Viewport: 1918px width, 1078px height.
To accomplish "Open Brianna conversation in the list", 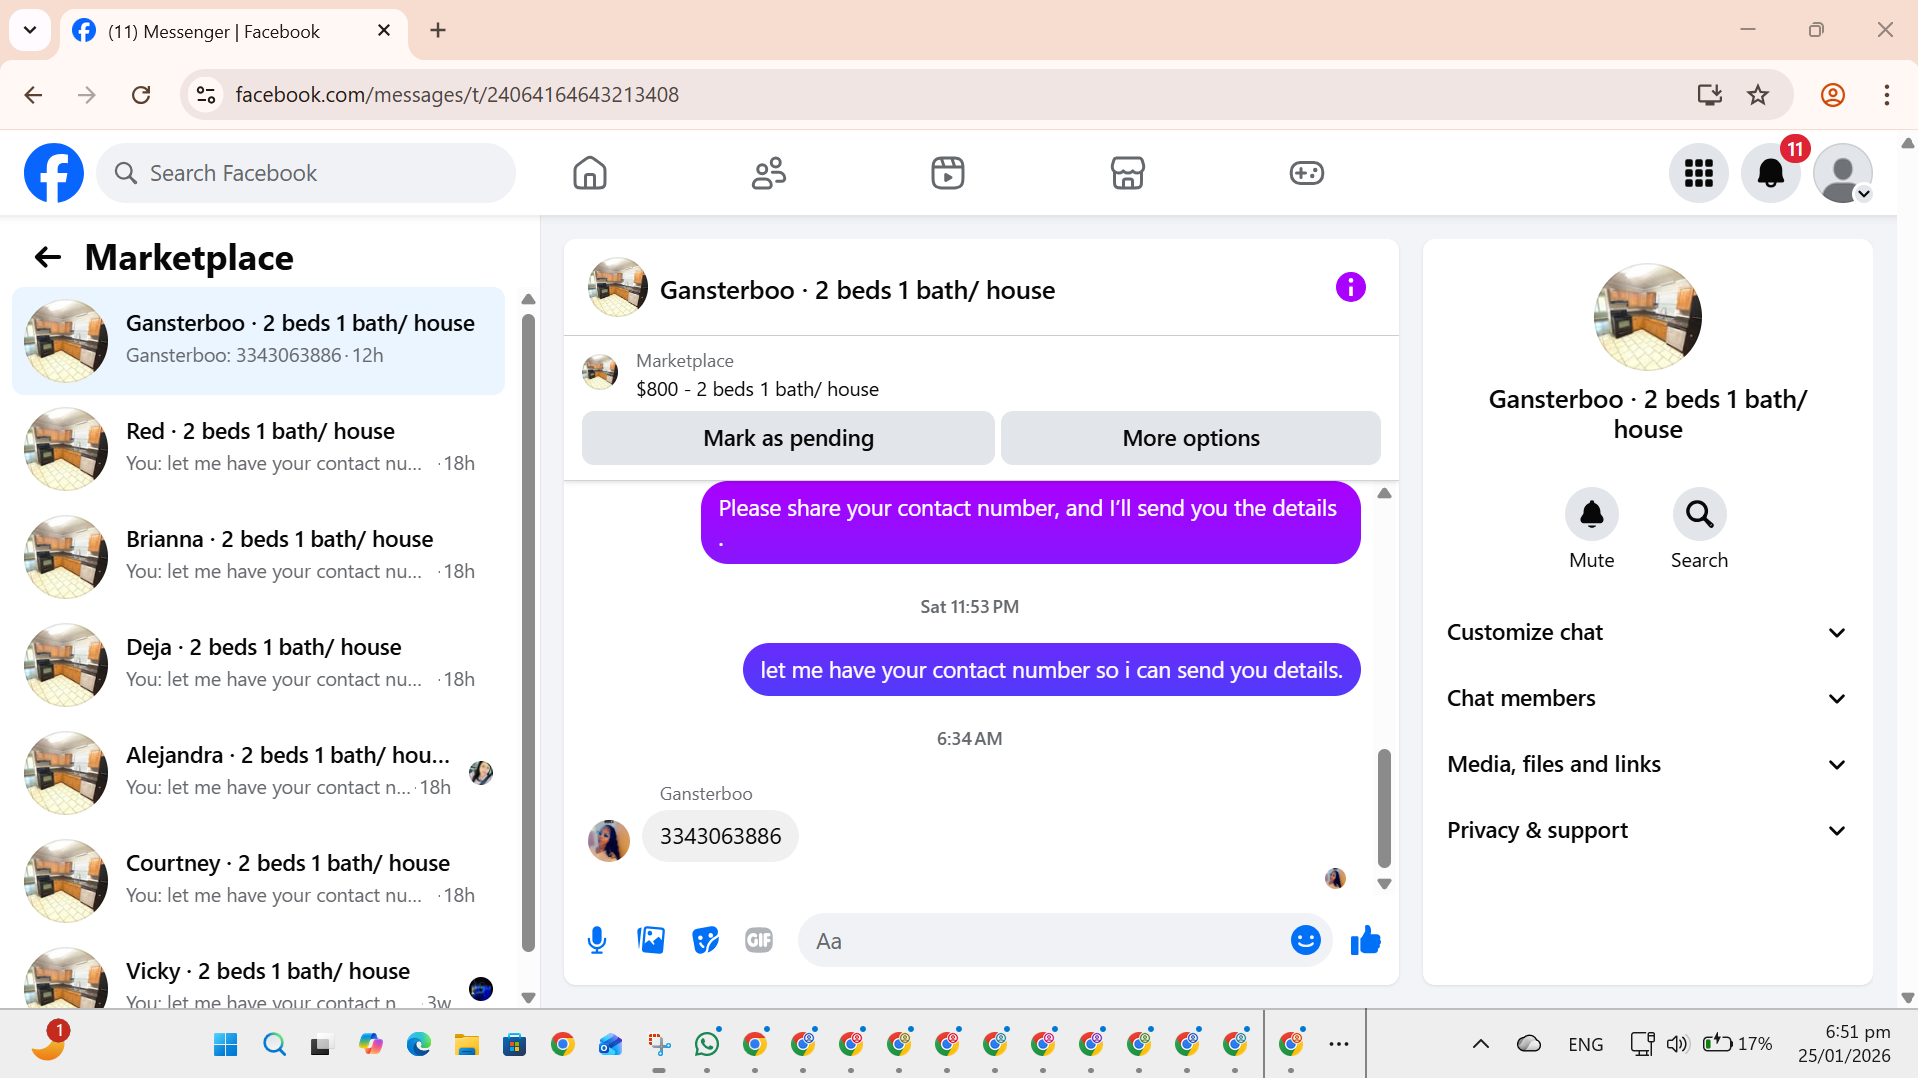I will click(258, 557).
